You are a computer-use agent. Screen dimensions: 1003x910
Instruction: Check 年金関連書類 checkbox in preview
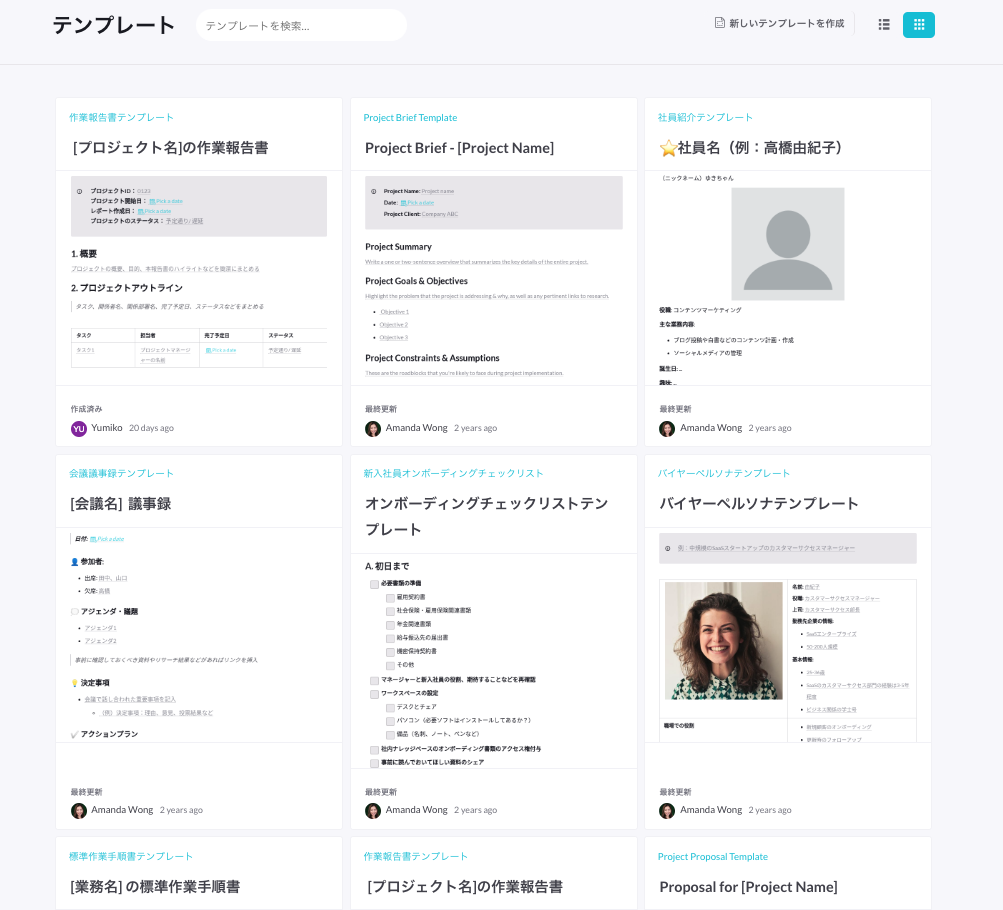tap(390, 625)
